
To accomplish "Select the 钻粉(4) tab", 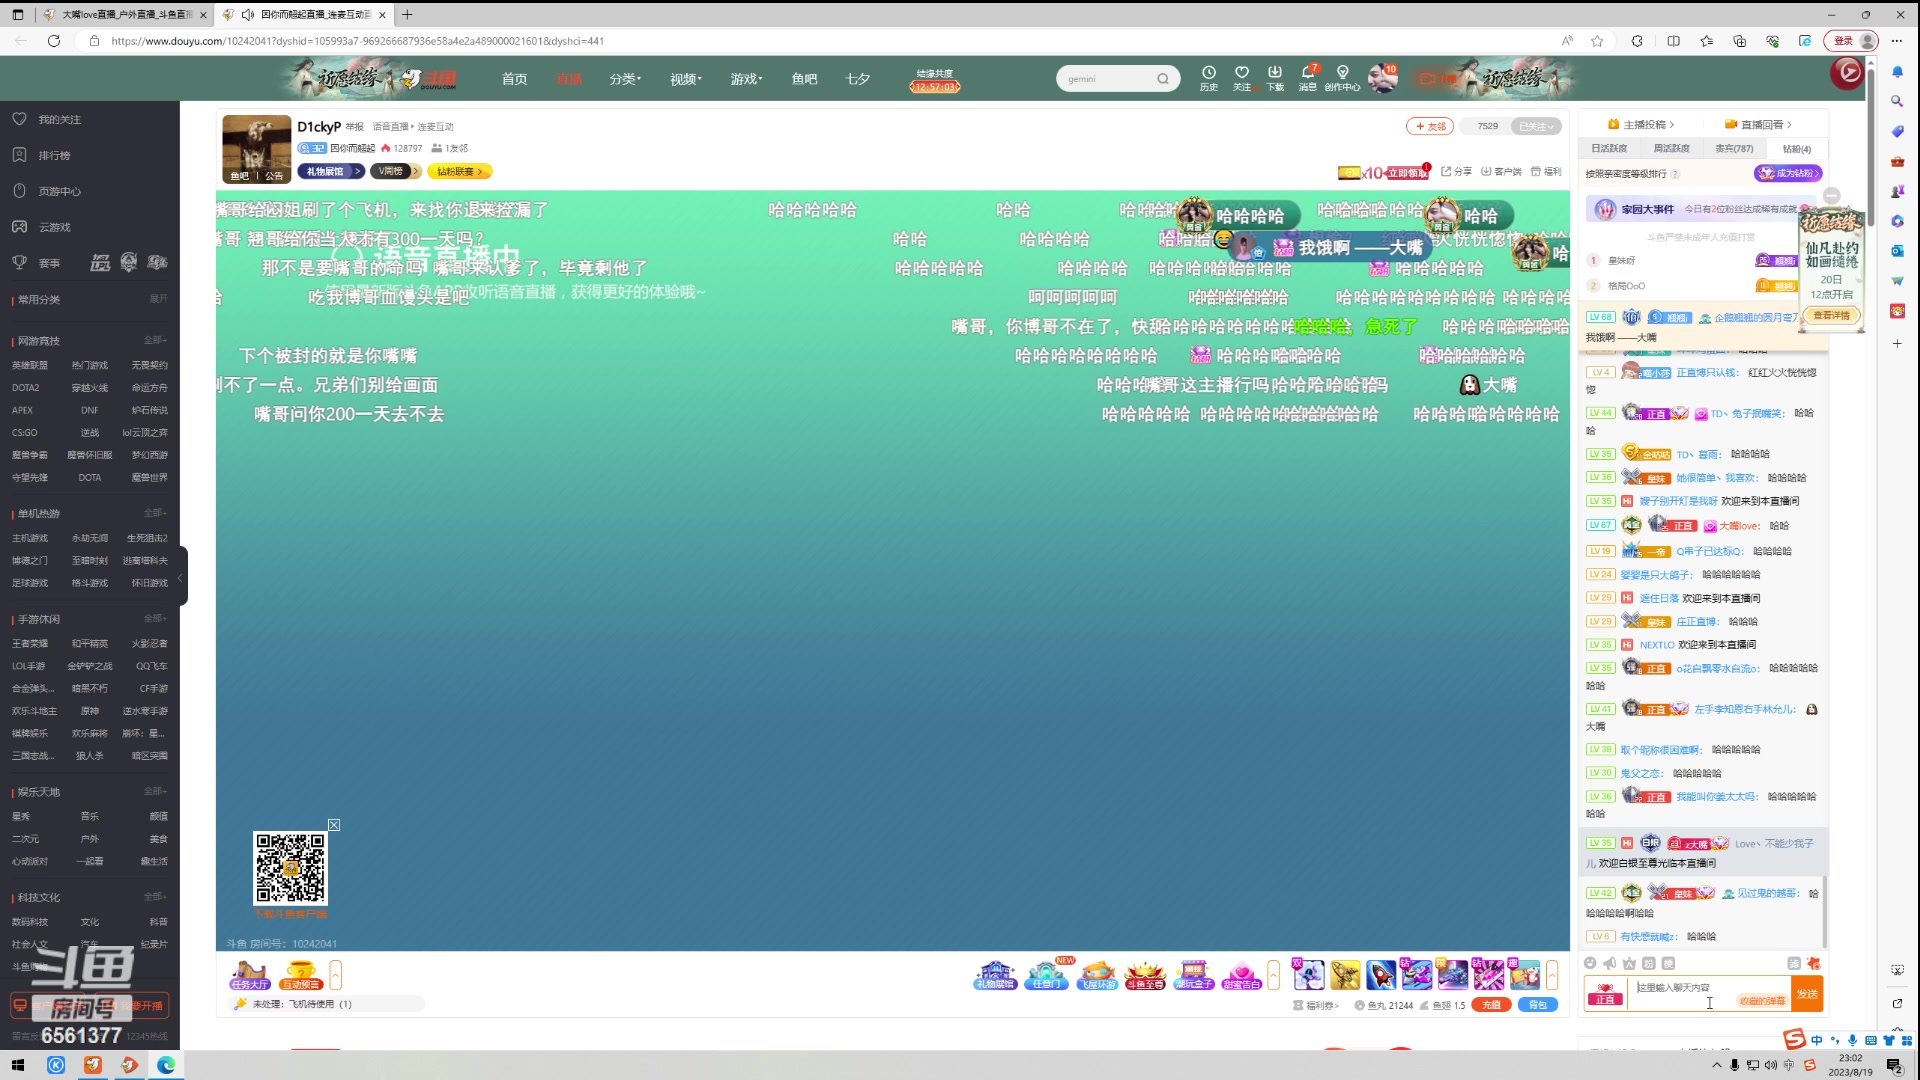I will click(x=1797, y=148).
